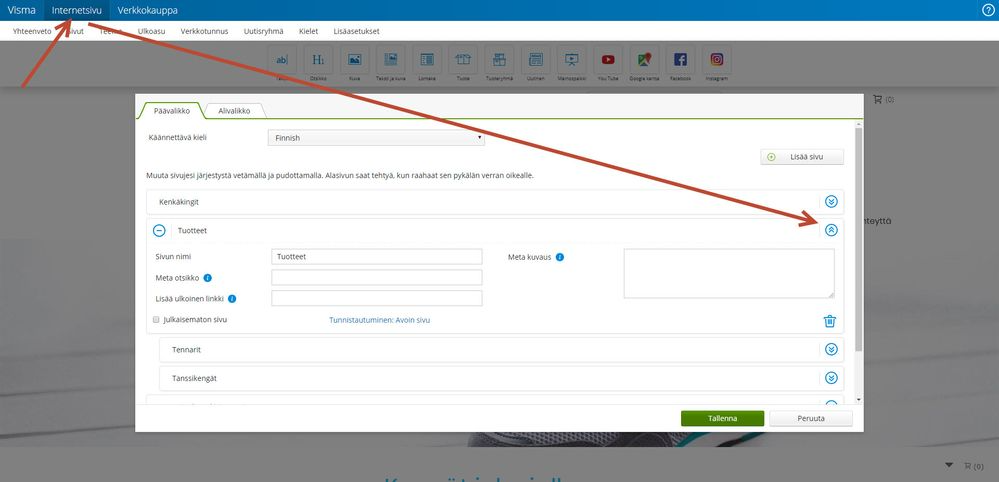This screenshot has width=999, height=482.
Task: Open dropdown arrow beside the bottom cart
Action: click(x=949, y=465)
